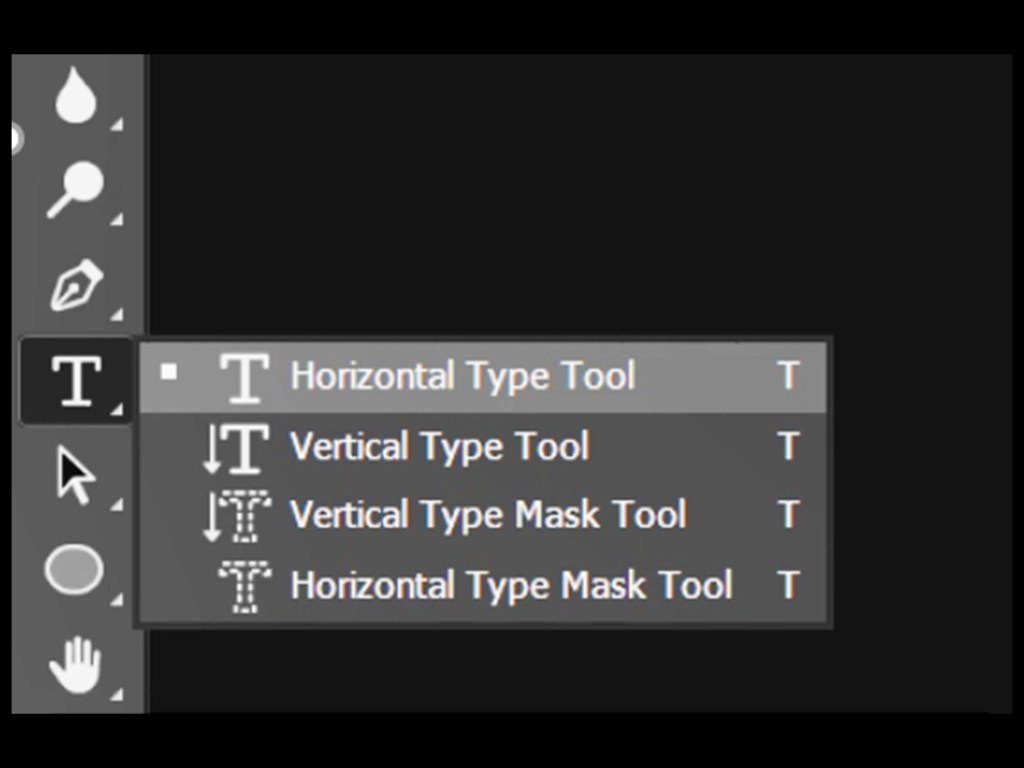Open the Hand tool's flyout corner triangle

click(117, 693)
